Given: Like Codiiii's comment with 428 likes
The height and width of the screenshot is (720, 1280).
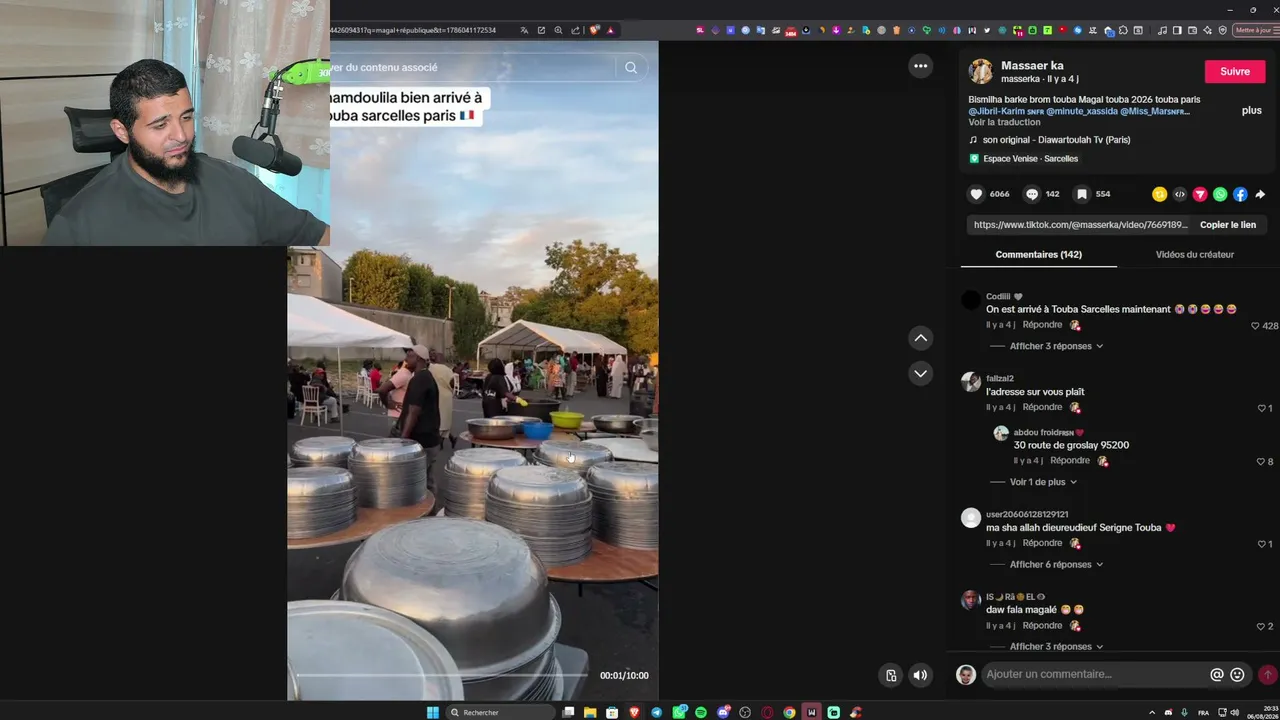Looking at the screenshot, I should coord(1255,326).
